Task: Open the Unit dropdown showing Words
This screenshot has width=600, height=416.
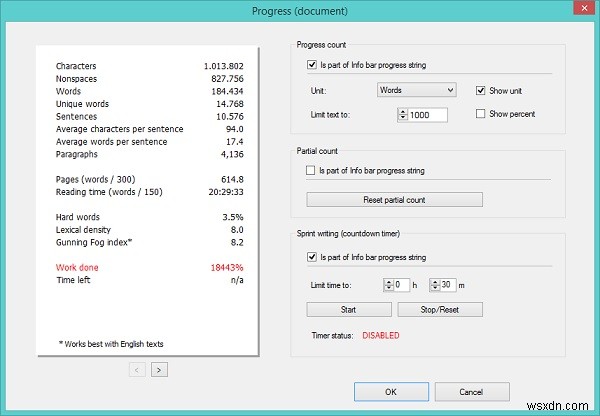Action: (416, 90)
